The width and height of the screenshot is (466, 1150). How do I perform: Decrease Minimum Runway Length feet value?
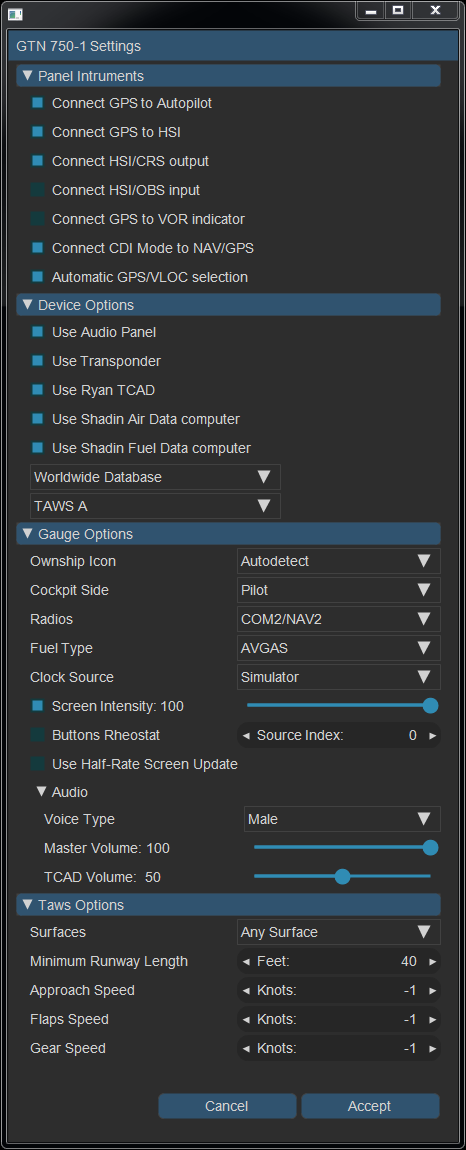click(246, 962)
